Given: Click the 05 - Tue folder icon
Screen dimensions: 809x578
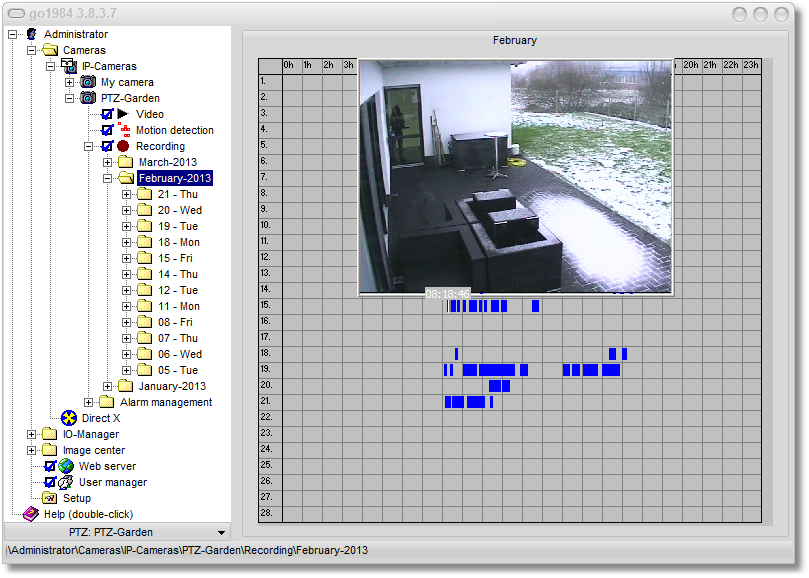Looking at the screenshot, I should point(145,370).
